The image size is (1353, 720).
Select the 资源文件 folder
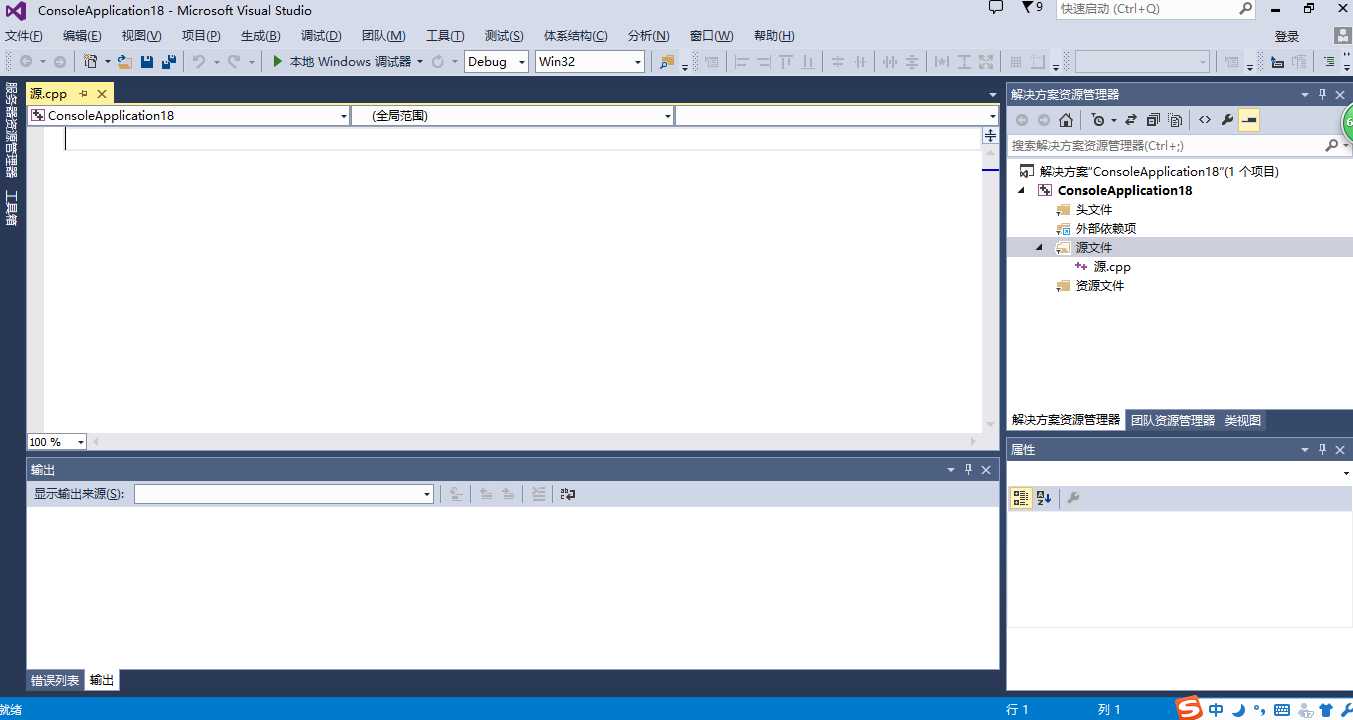pos(1099,286)
